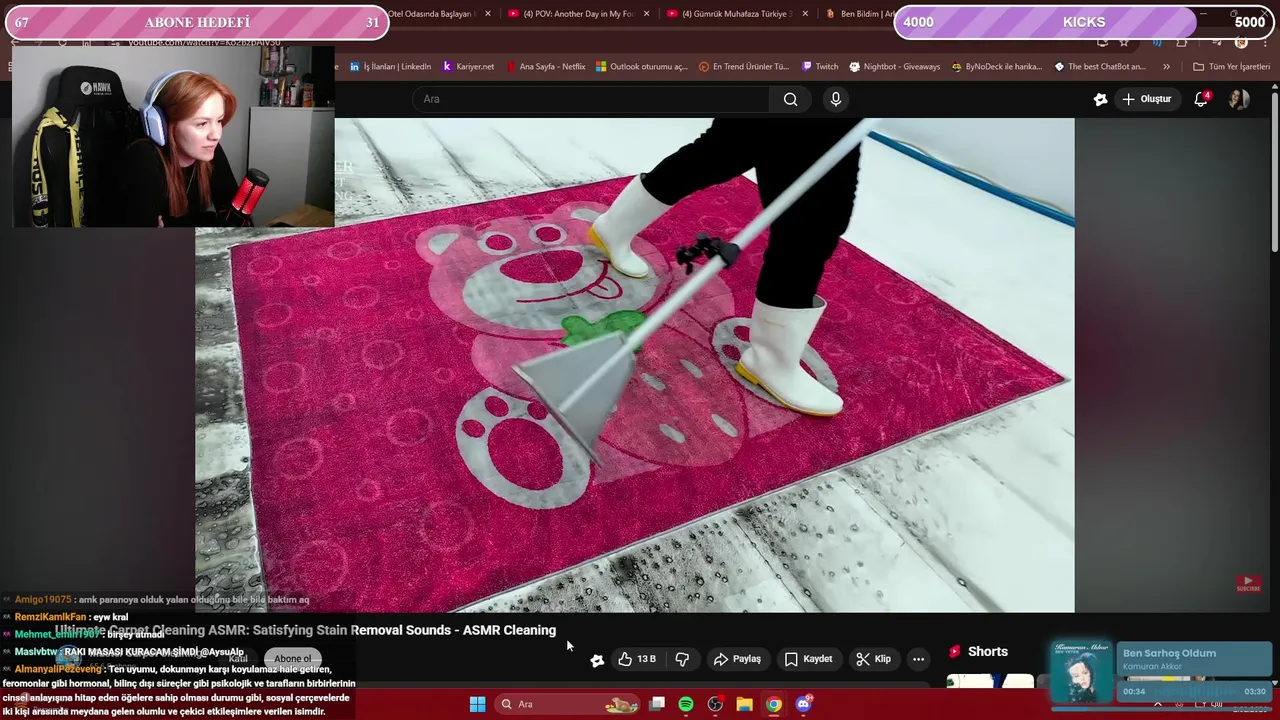Open the three-dot more actions menu
The height and width of the screenshot is (720, 1280).
918,659
